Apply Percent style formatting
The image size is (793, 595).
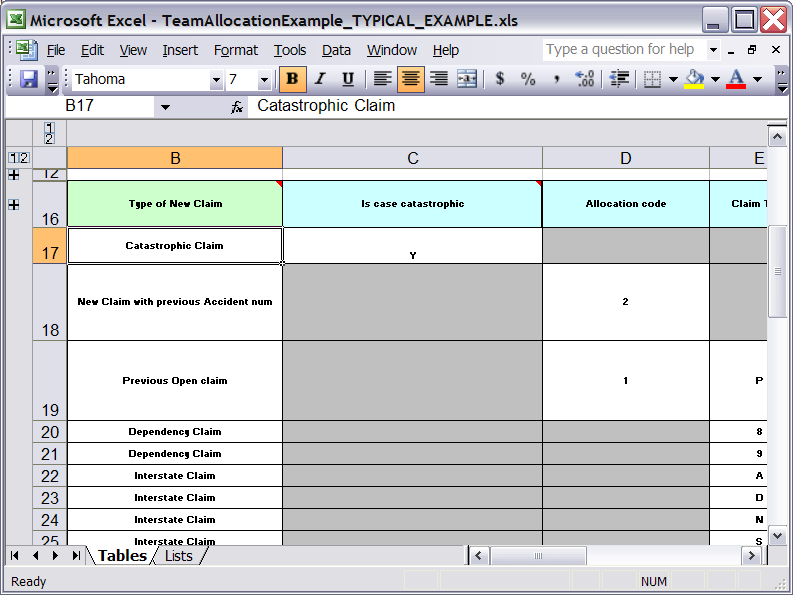[528, 80]
